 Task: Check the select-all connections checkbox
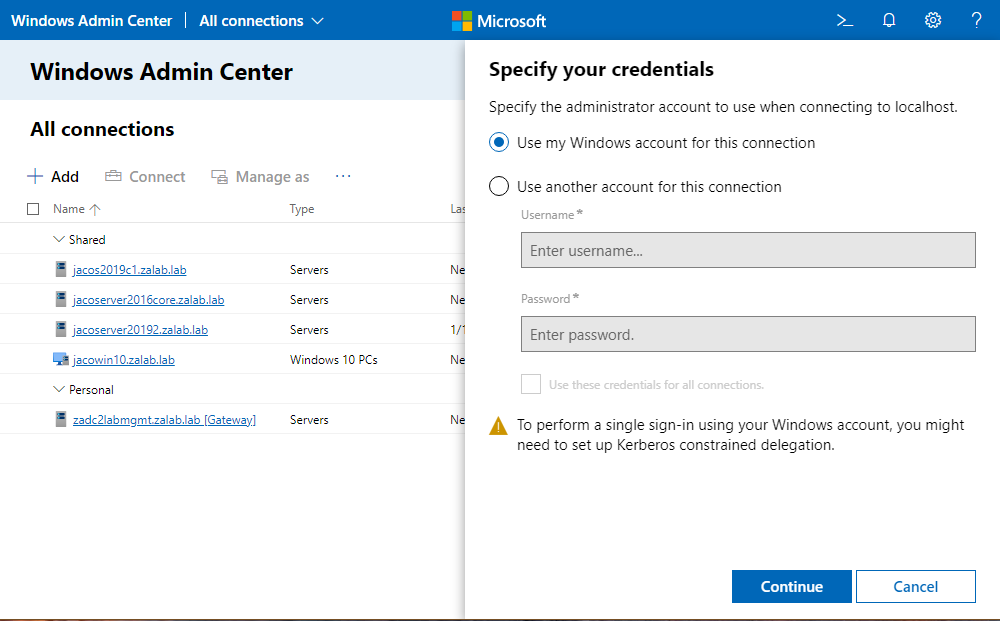click(33, 209)
